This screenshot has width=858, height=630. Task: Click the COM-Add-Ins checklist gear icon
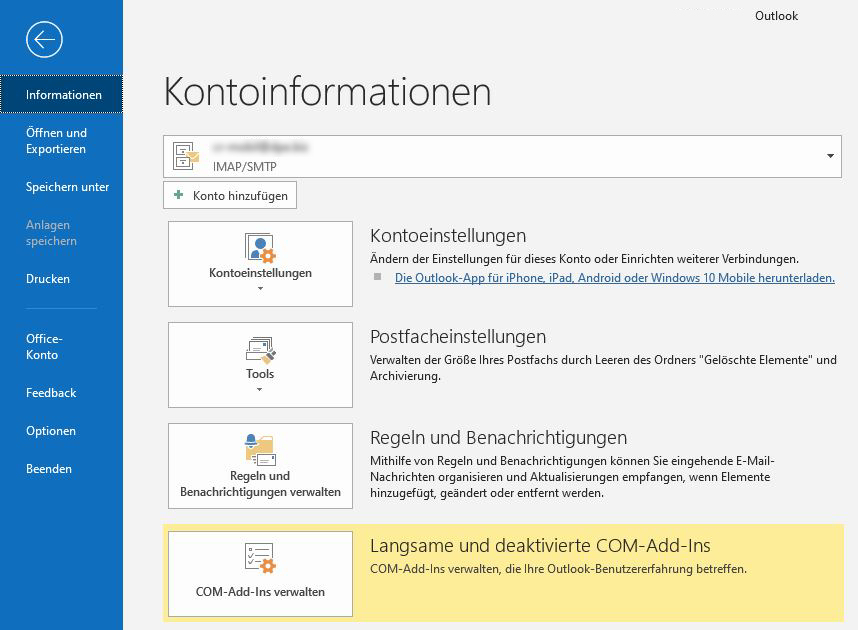pos(260,558)
